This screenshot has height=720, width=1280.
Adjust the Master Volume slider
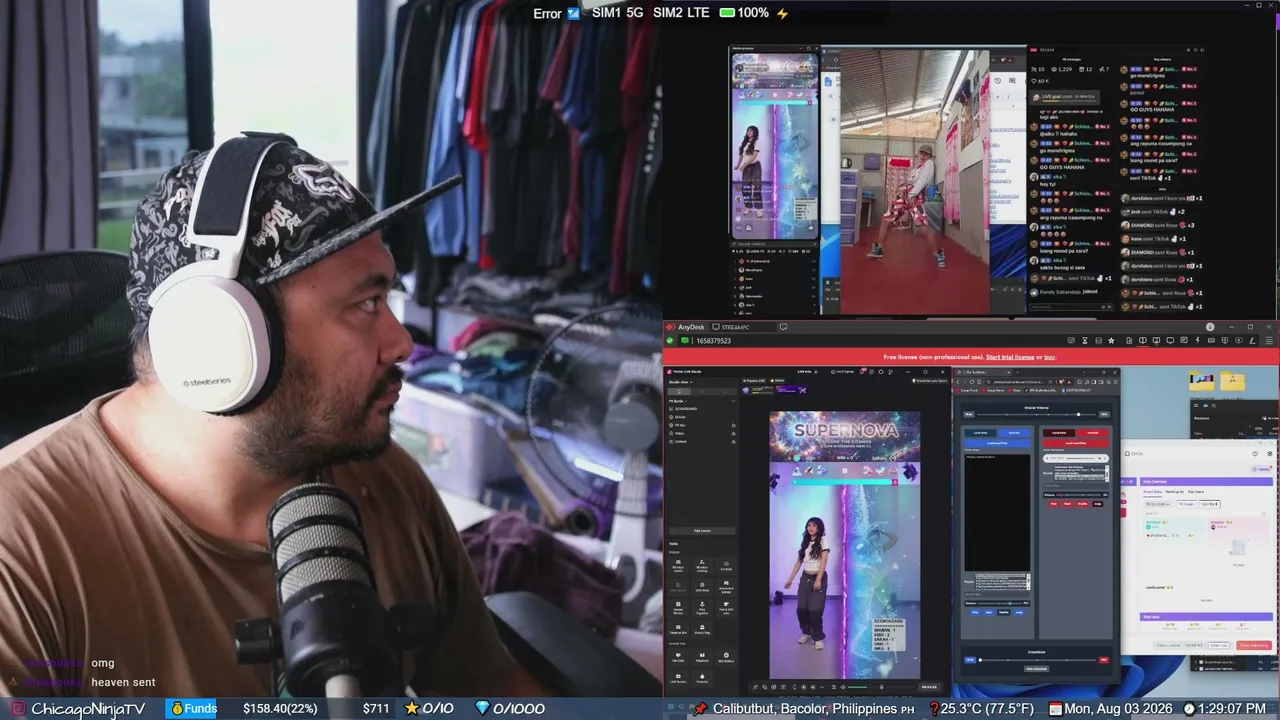(1036, 414)
